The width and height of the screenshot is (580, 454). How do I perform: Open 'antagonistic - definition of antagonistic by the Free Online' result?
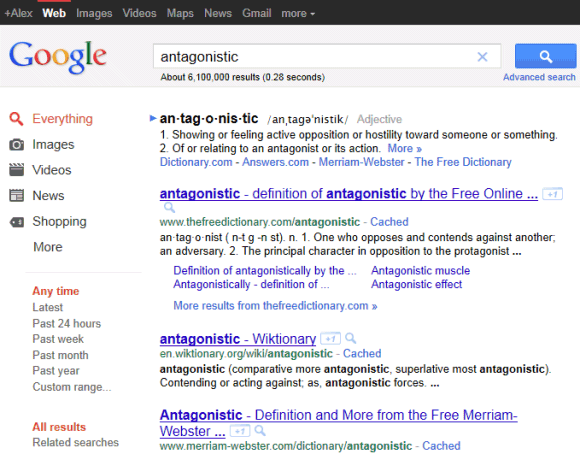(349, 194)
